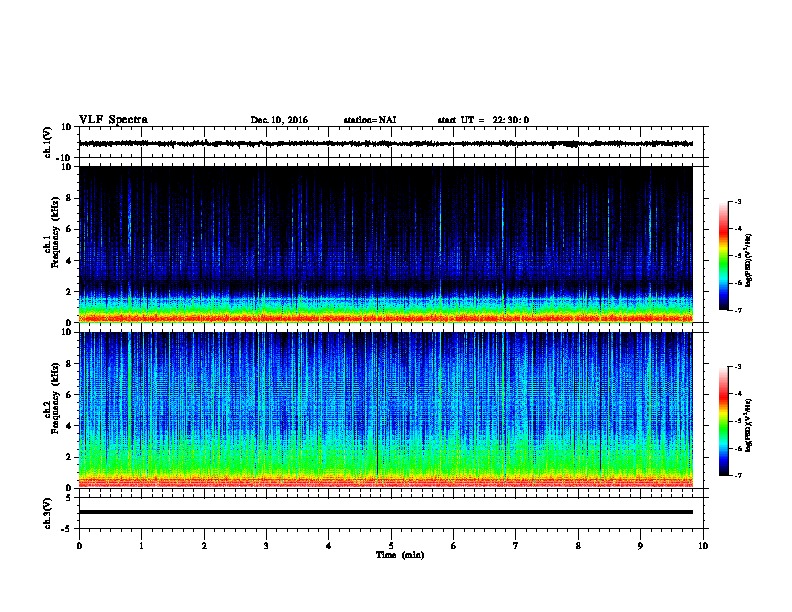Click the "-3" label on ch.1 color scale
Screen dimensions: 792x612
pos(737,202)
